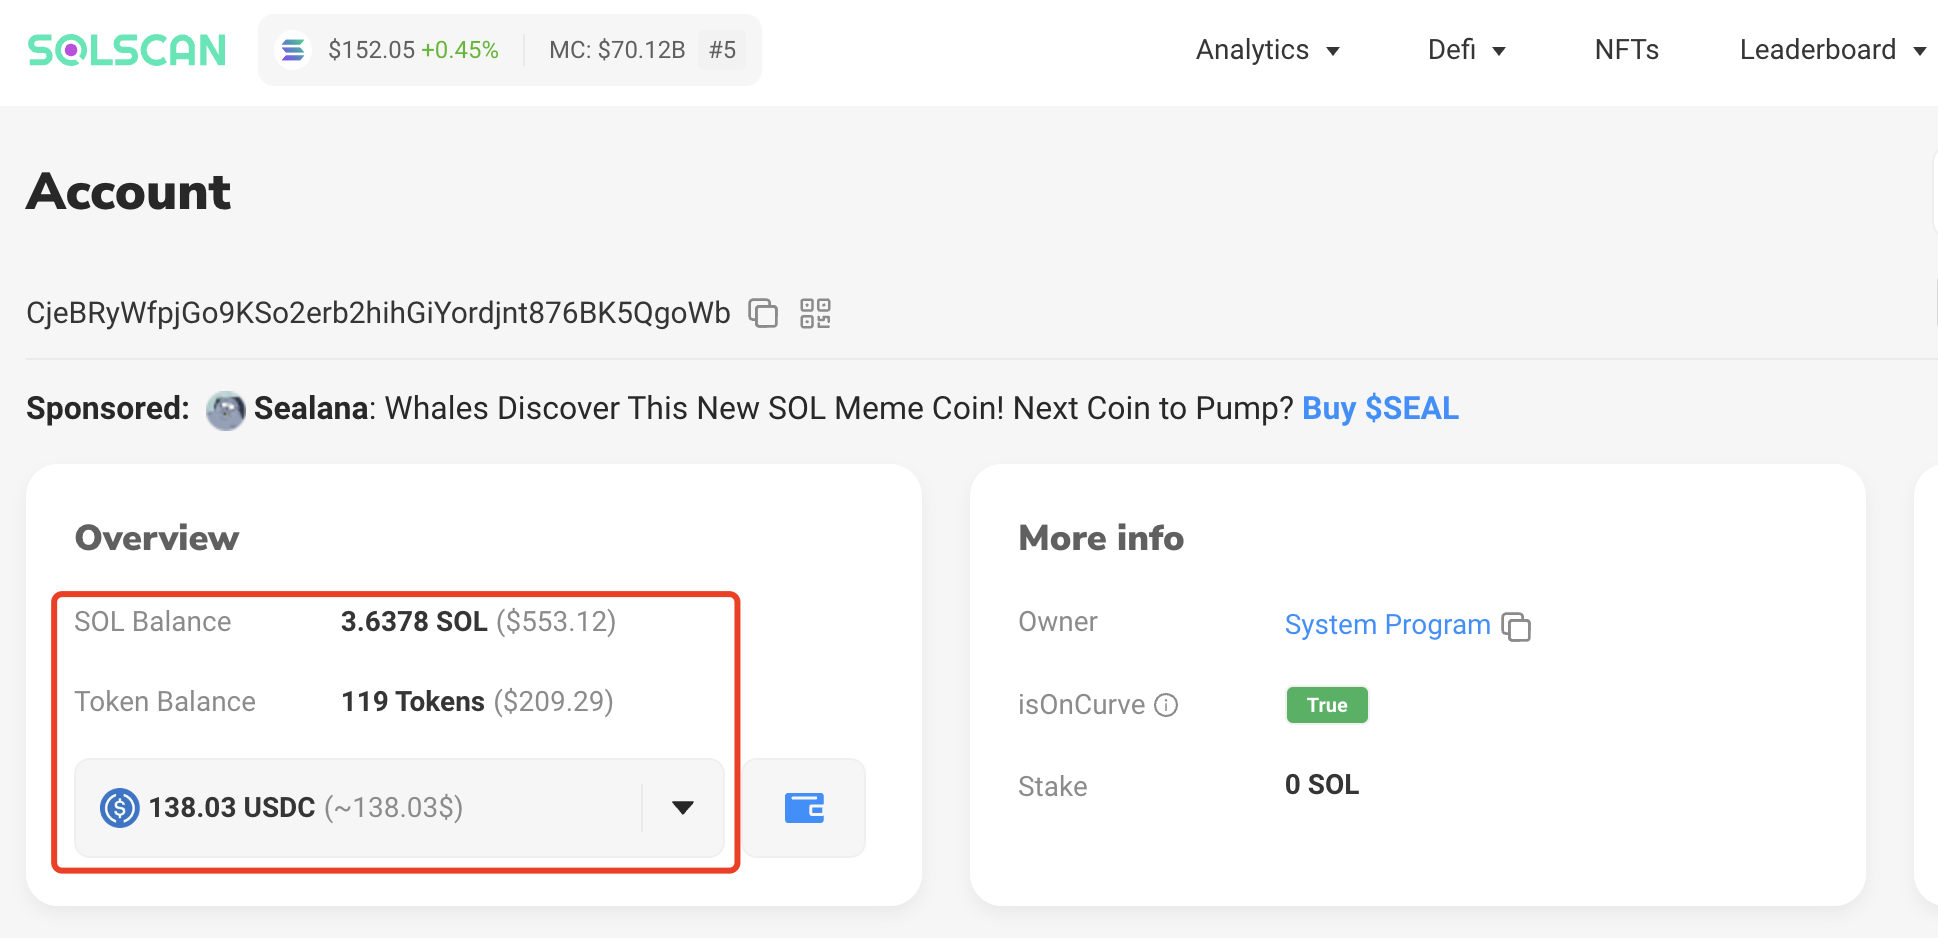This screenshot has height=938, width=1938.
Task: Click the USDC coin icon
Action: pyautogui.click(x=120, y=808)
